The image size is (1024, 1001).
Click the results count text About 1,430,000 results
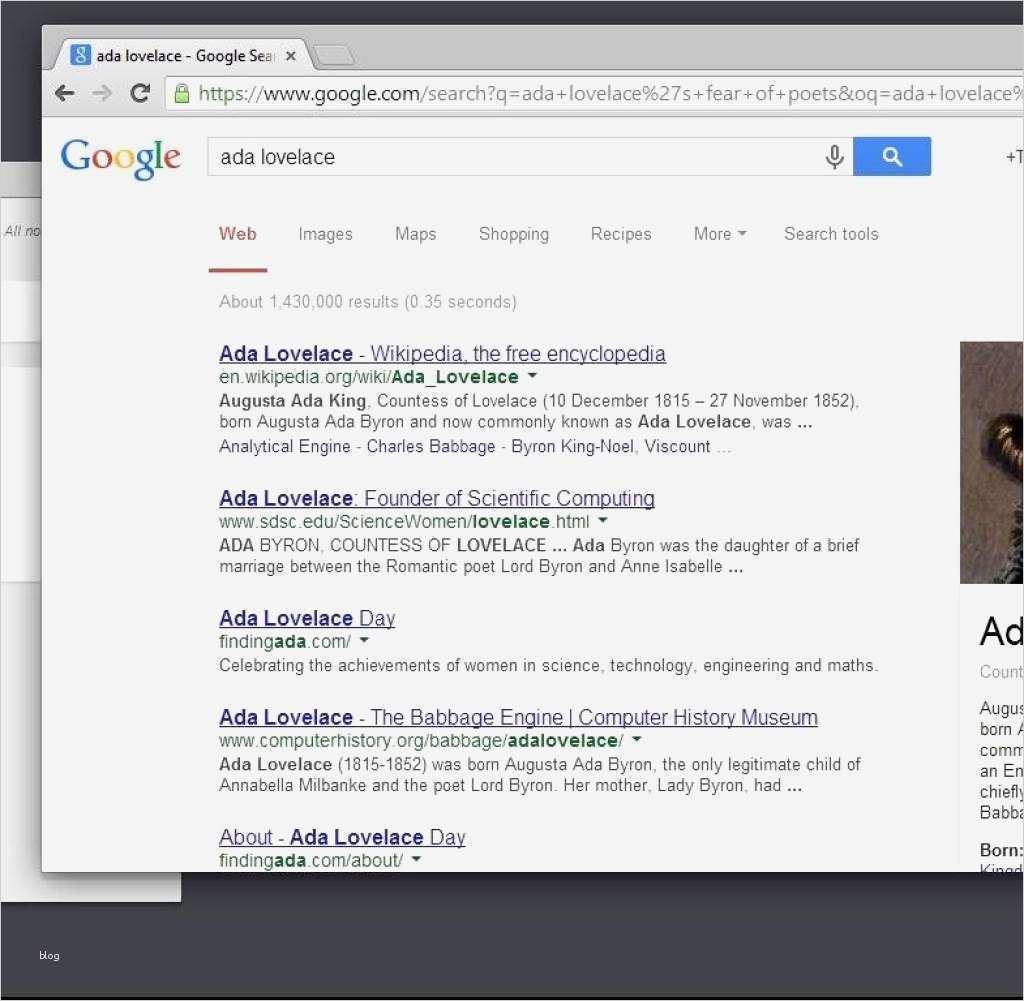click(368, 302)
